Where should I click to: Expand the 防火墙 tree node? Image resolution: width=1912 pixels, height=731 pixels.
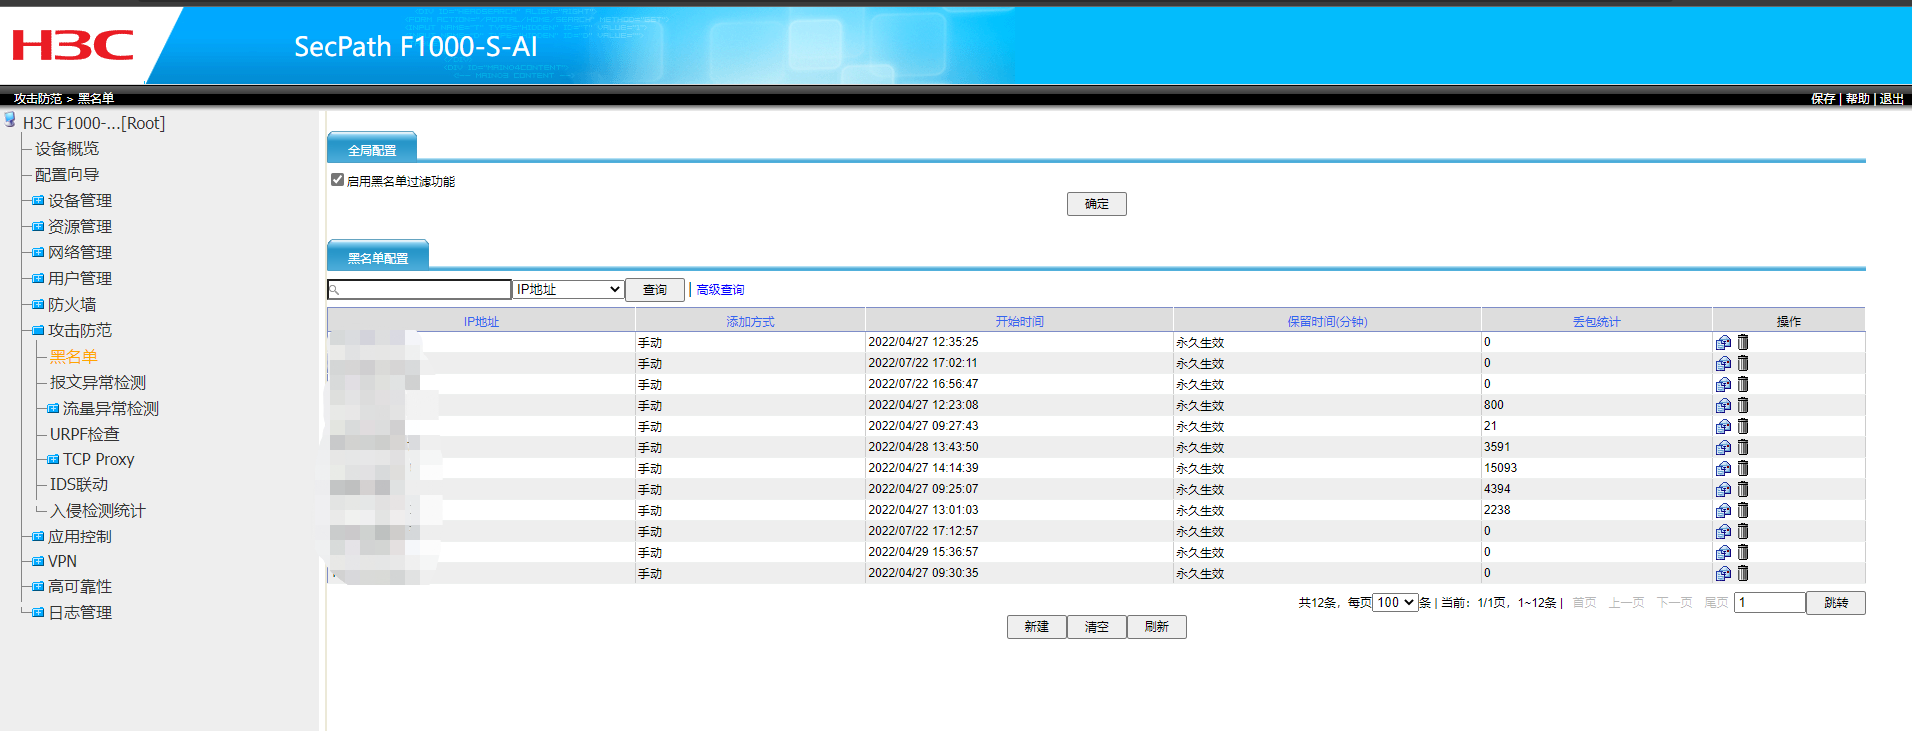pos(38,305)
